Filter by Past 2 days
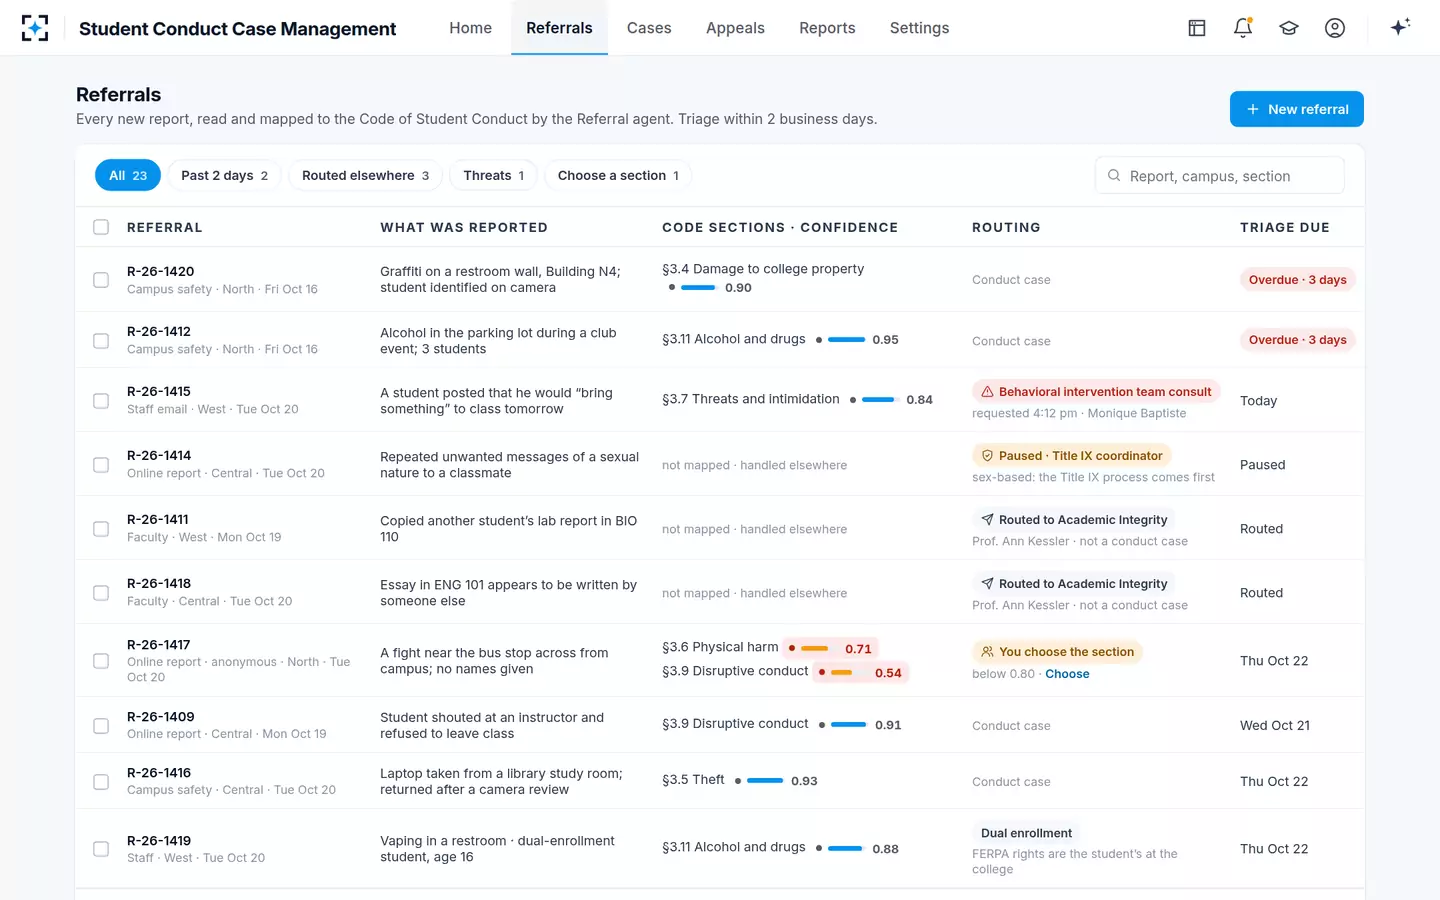The height and width of the screenshot is (900, 1440). 224,175
